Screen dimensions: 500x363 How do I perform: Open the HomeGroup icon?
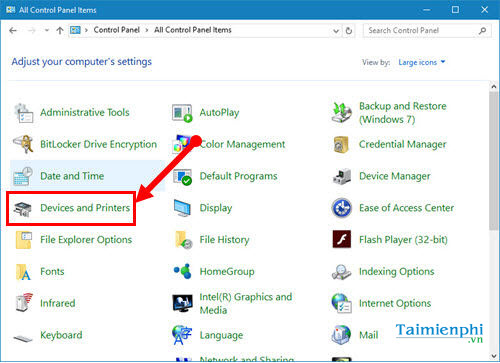tap(183, 271)
